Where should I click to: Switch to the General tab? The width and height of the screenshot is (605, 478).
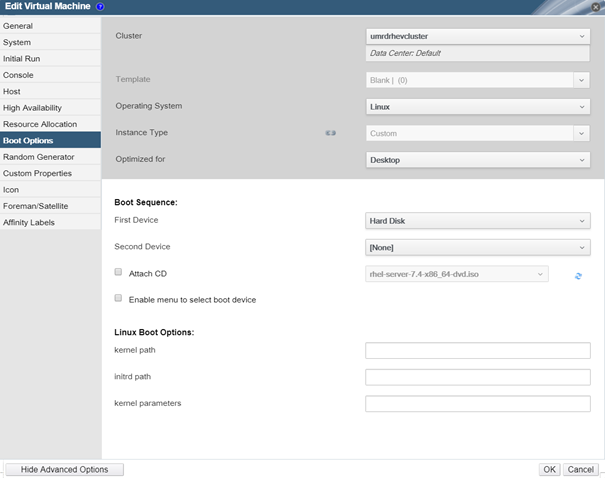51,26
